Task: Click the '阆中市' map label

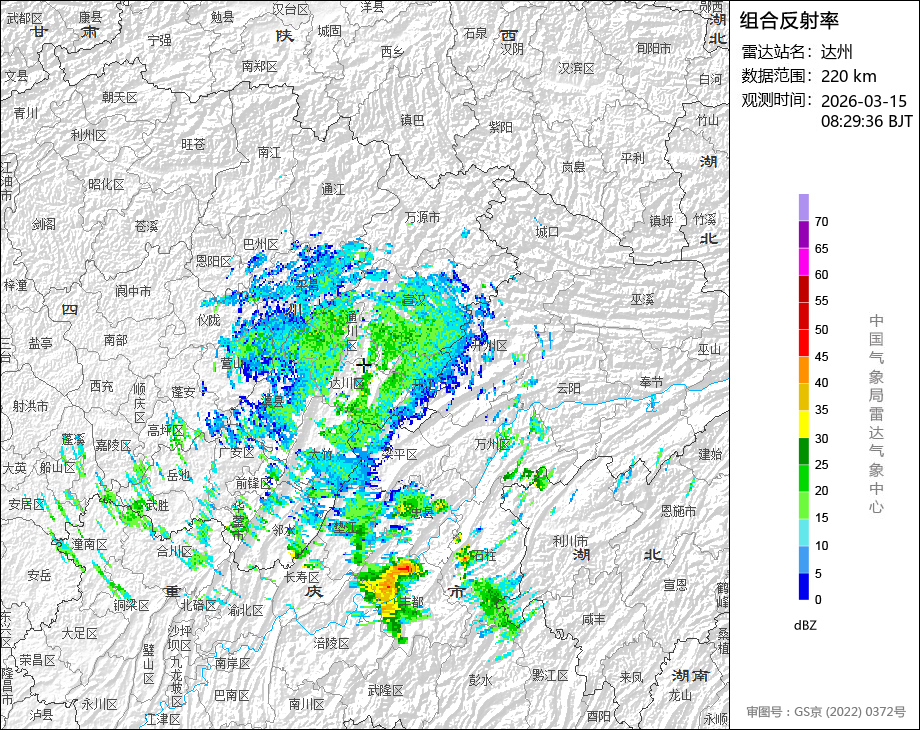Action: 133,291
